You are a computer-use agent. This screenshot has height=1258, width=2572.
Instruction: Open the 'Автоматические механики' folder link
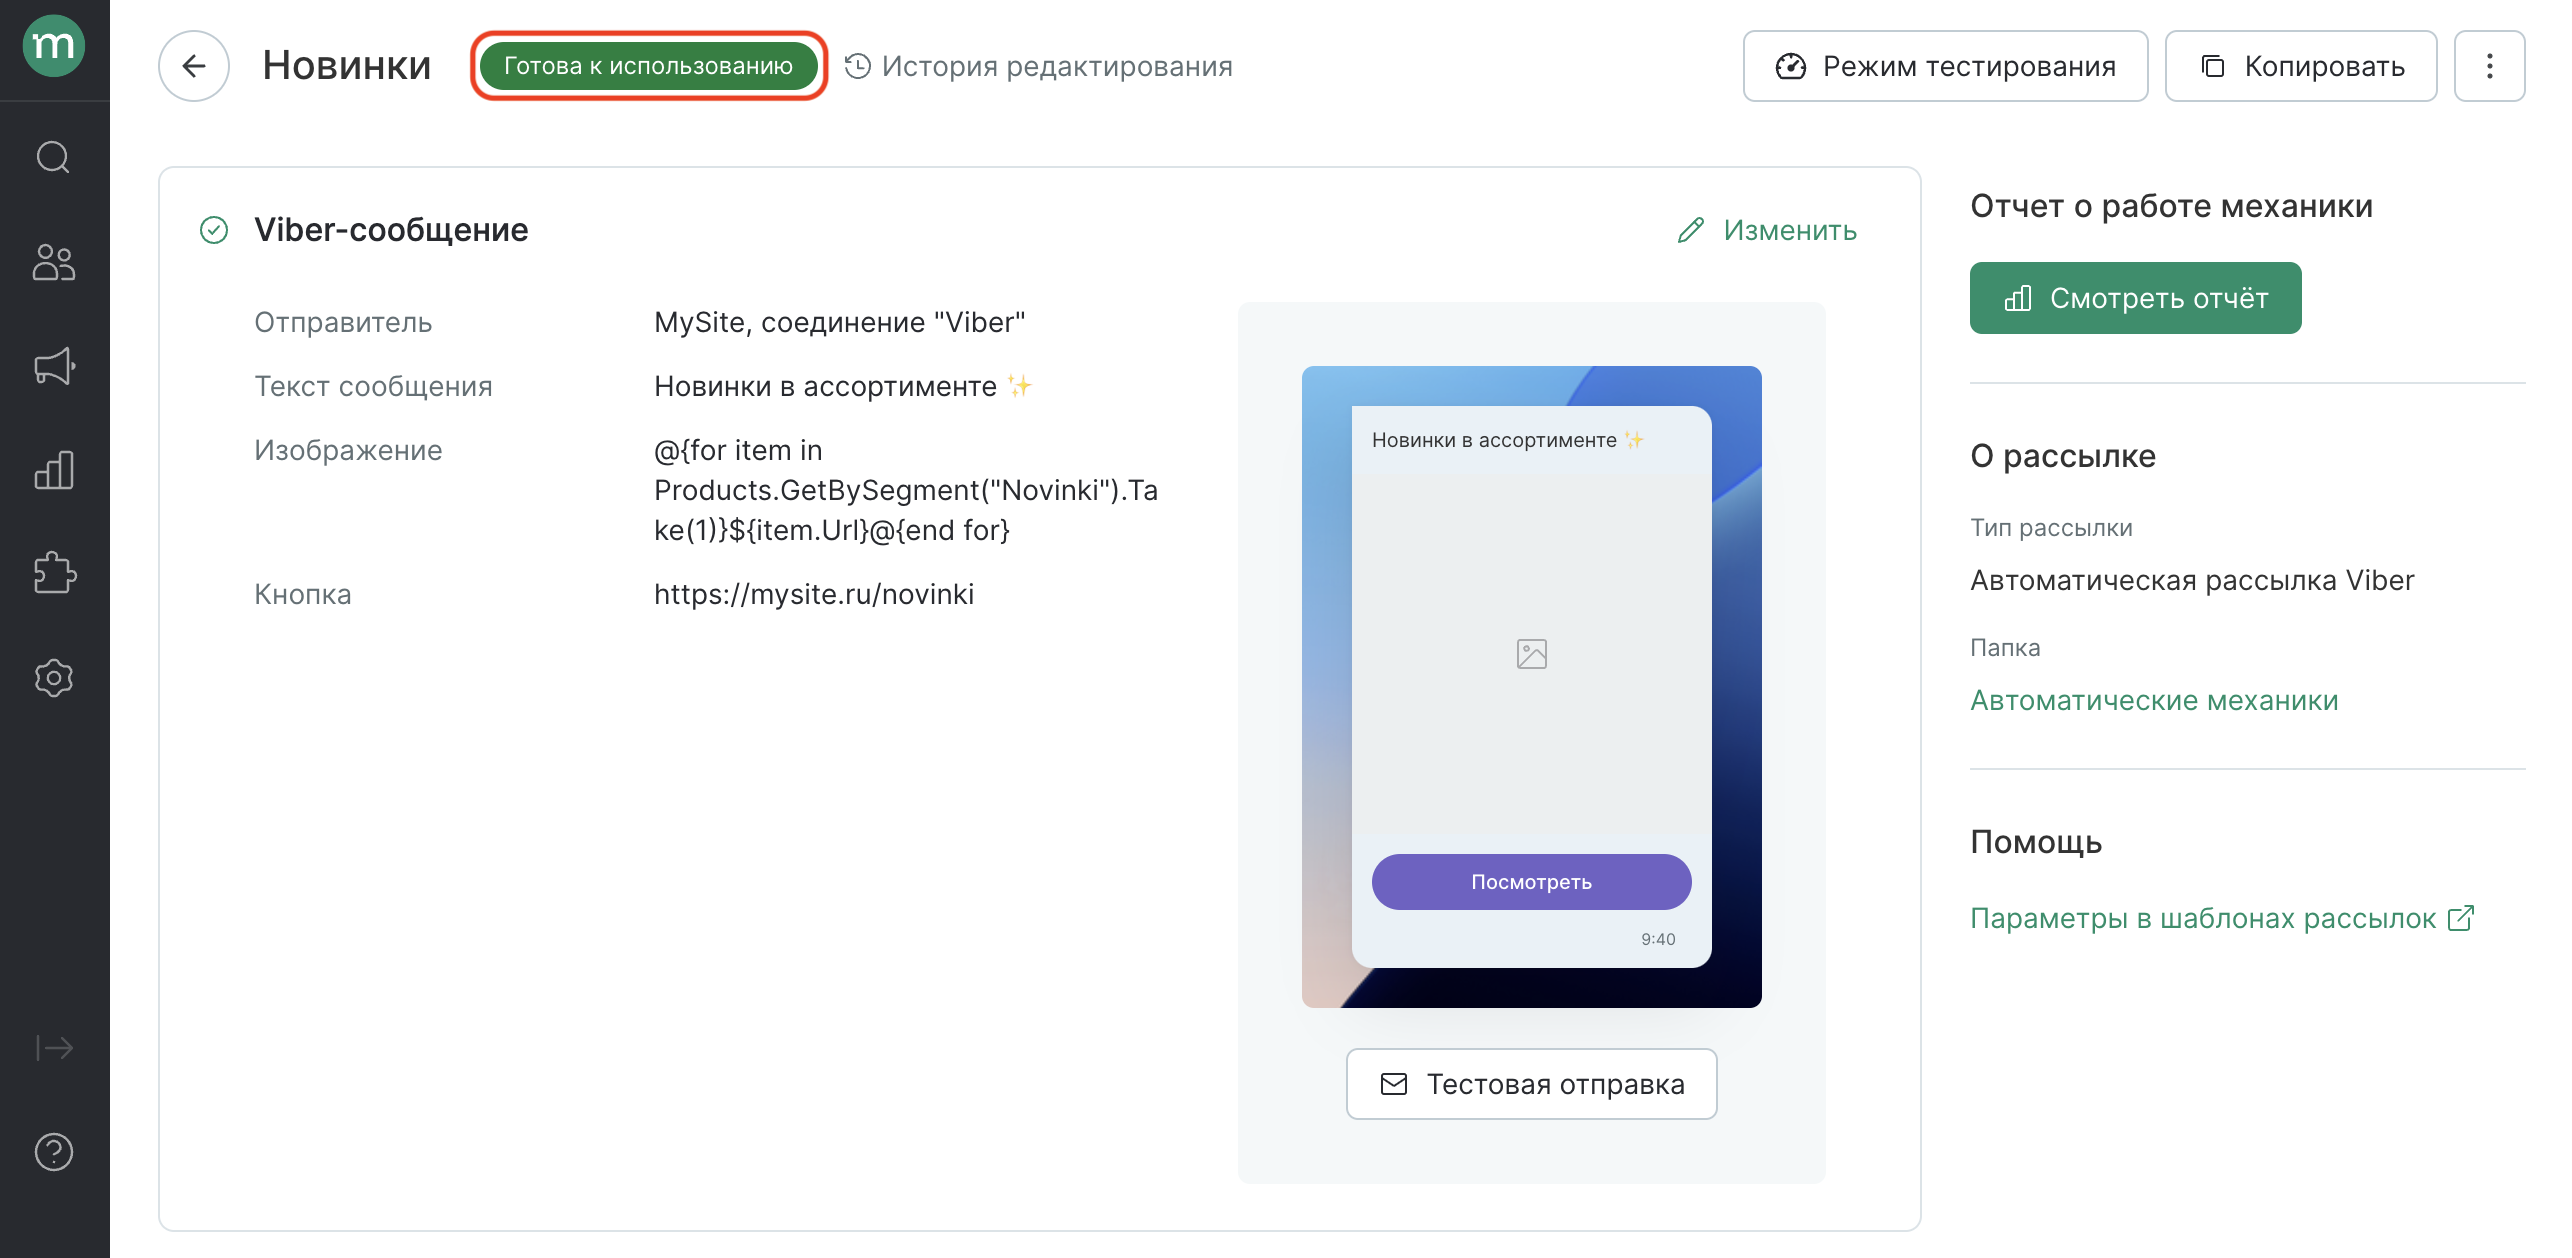(2154, 700)
